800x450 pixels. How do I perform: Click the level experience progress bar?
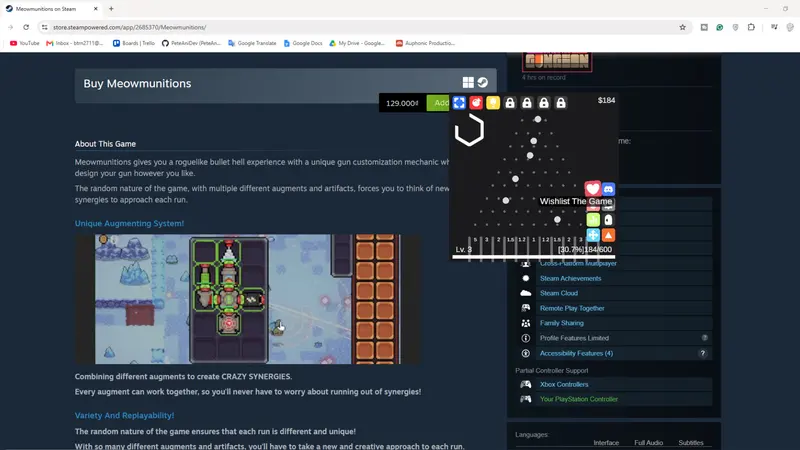click(x=534, y=257)
